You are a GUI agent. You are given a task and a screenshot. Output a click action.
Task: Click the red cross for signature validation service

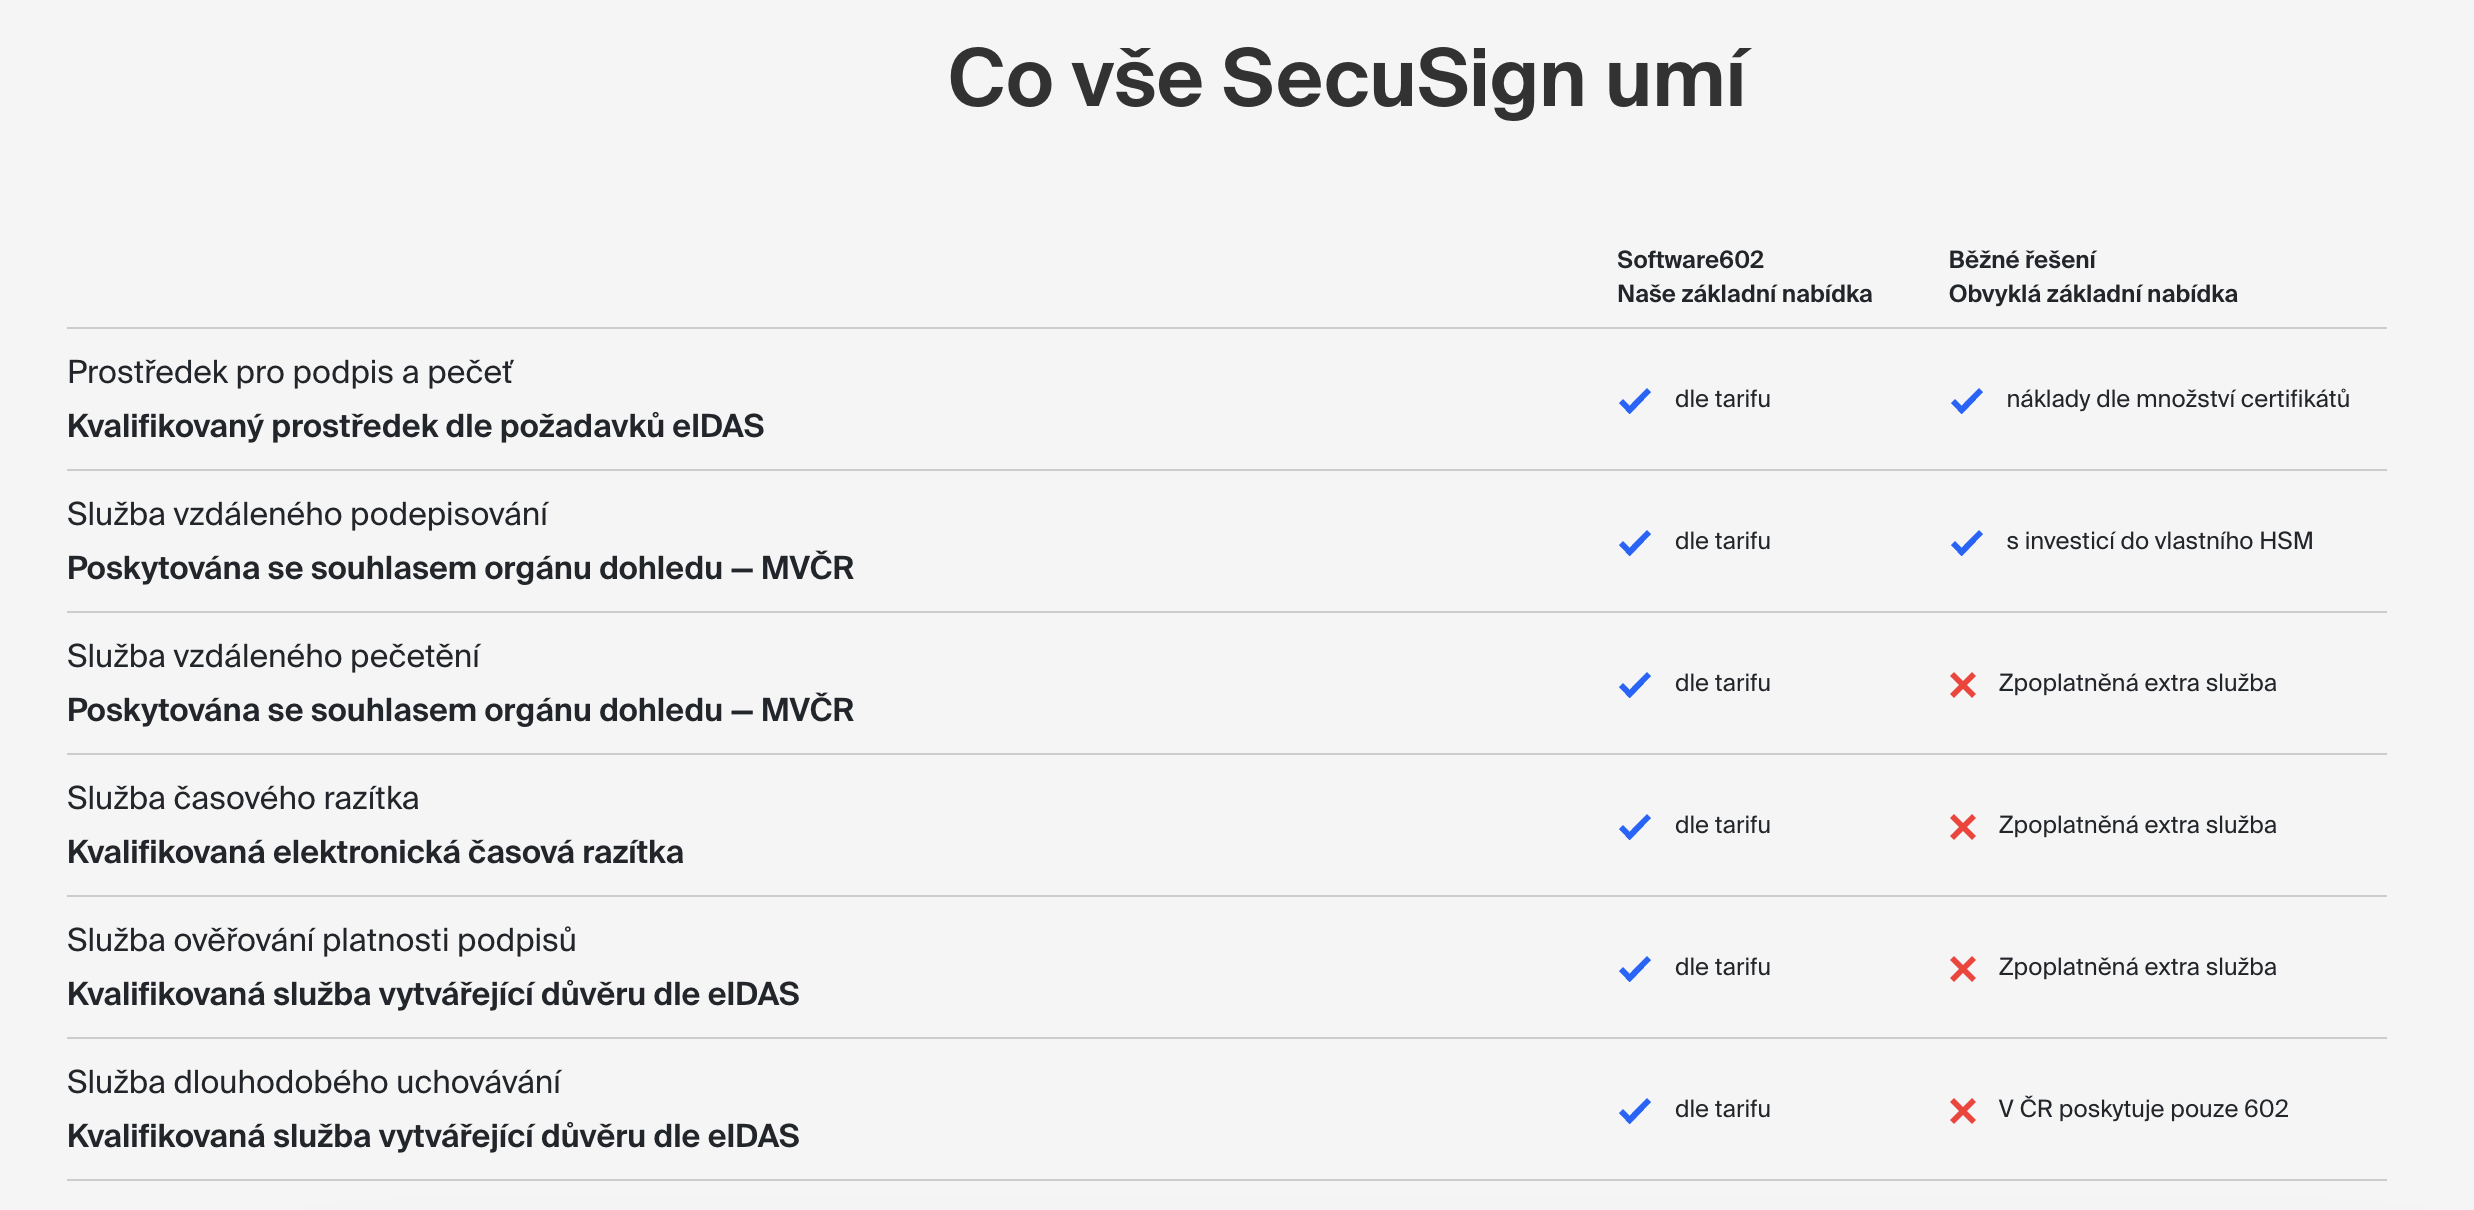click(x=1963, y=968)
